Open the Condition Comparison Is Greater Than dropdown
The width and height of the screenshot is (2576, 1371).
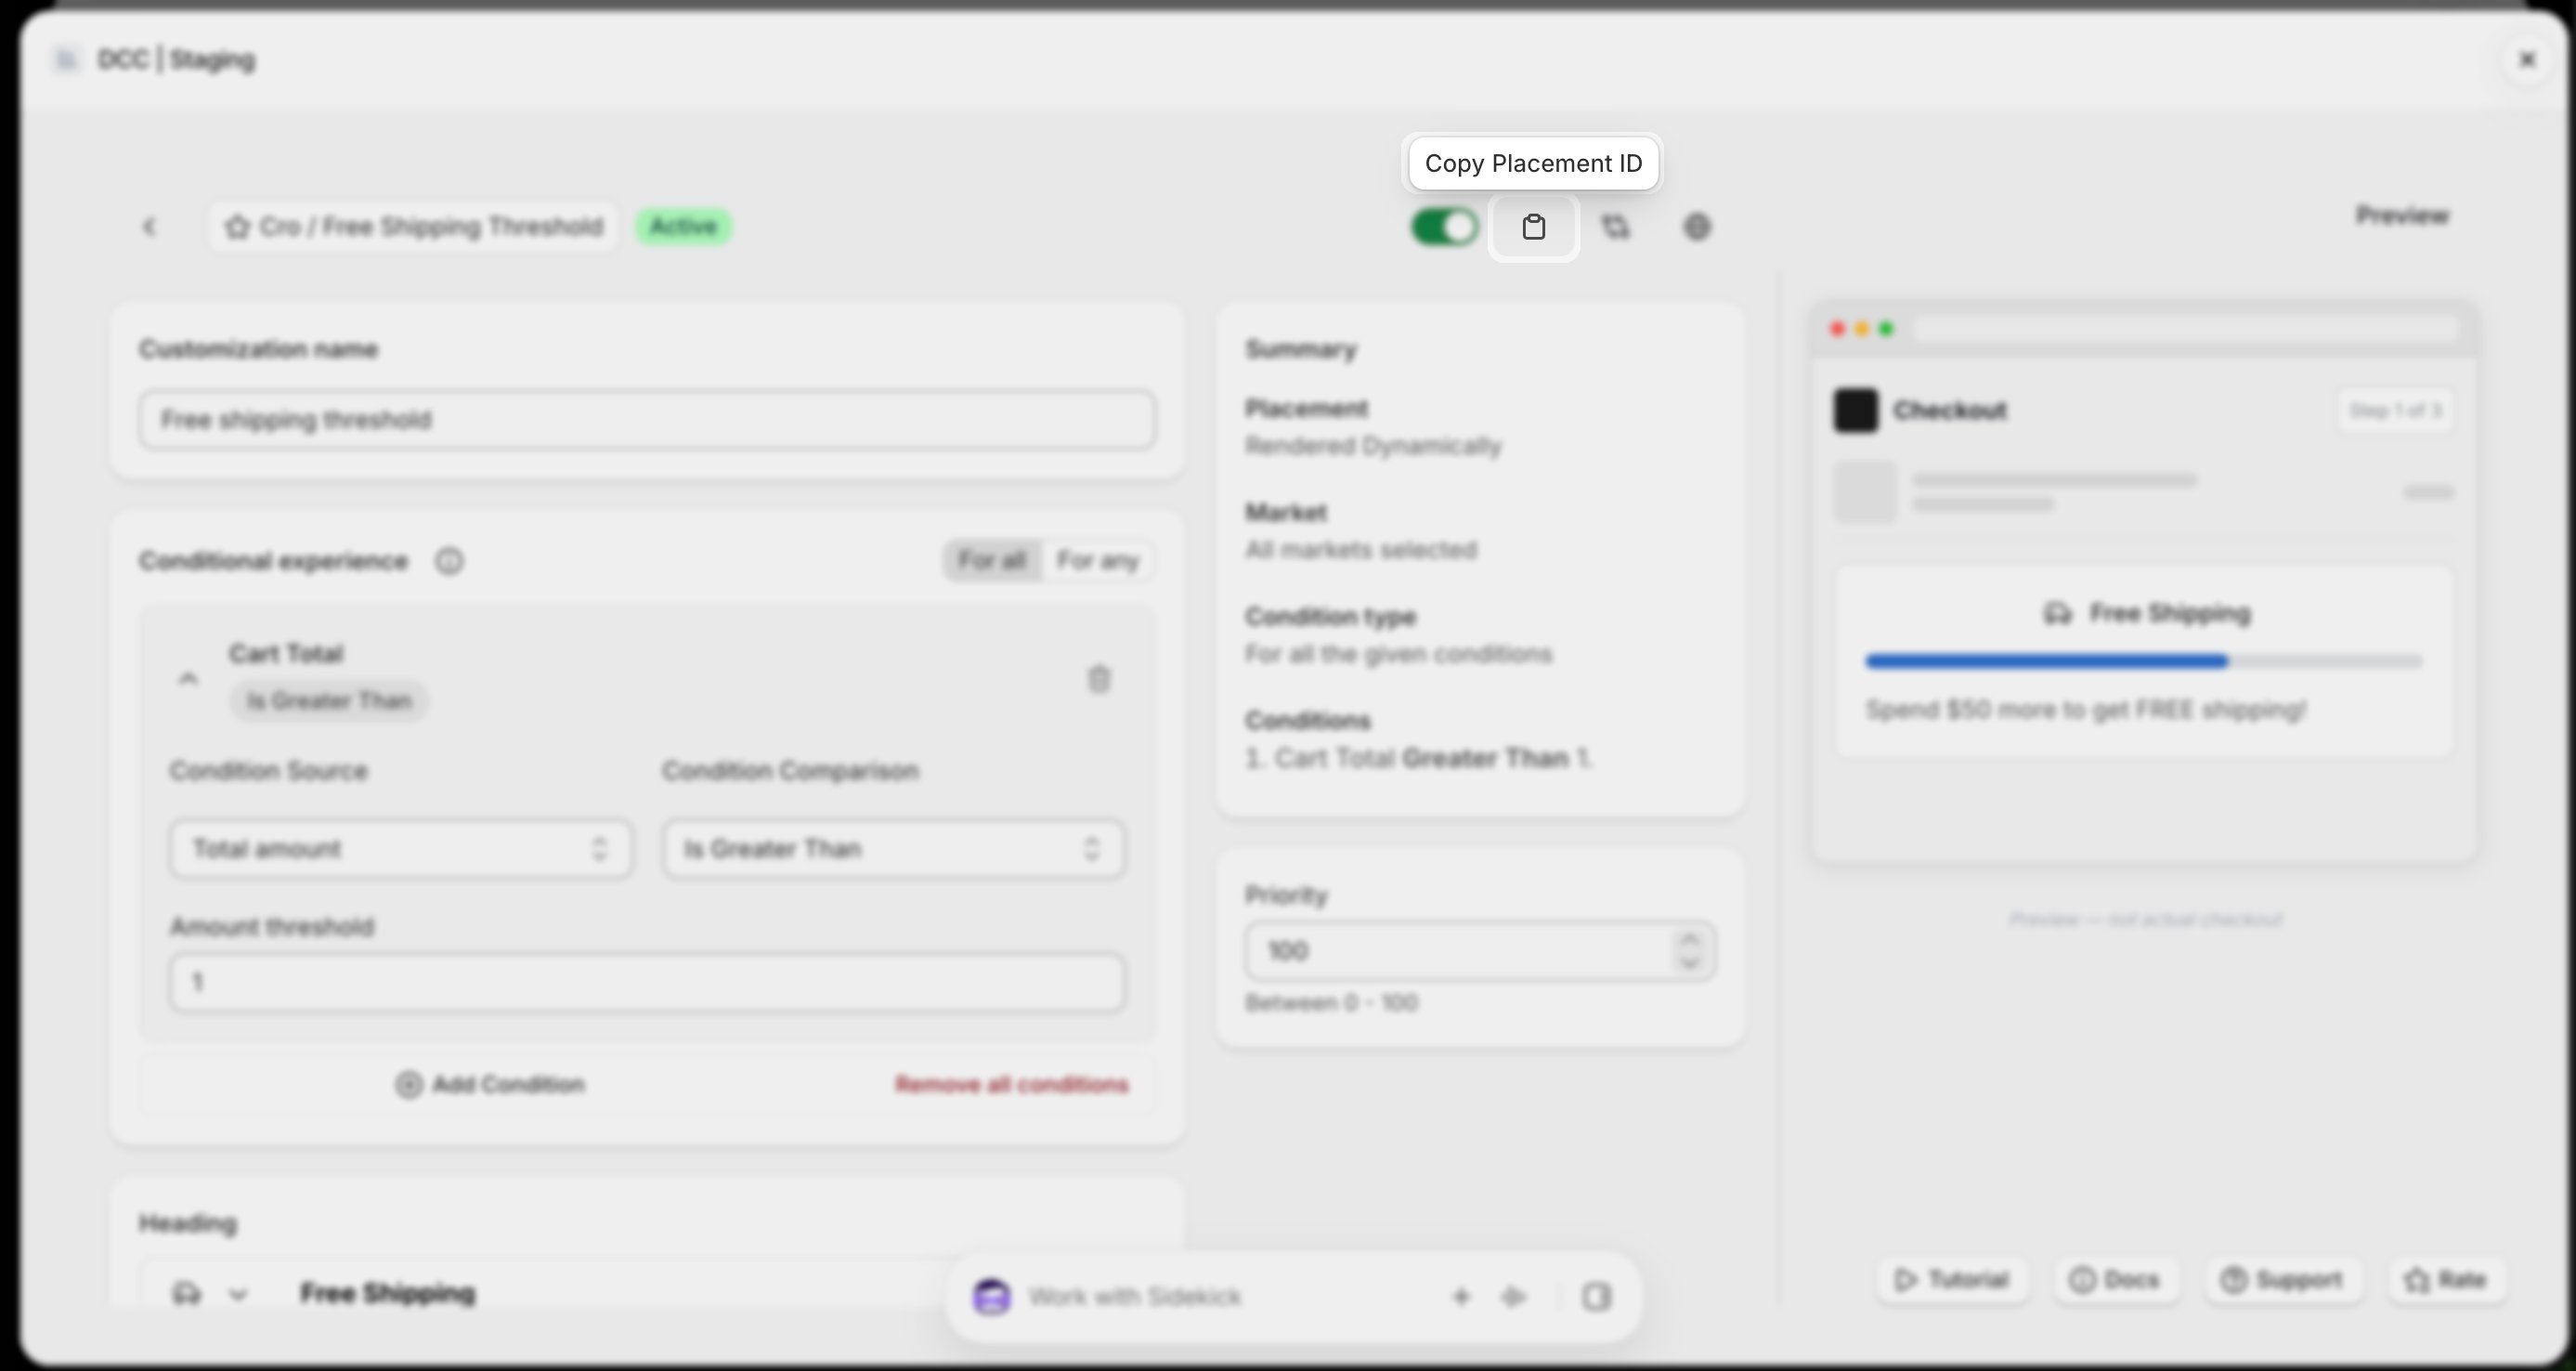coord(893,849)
